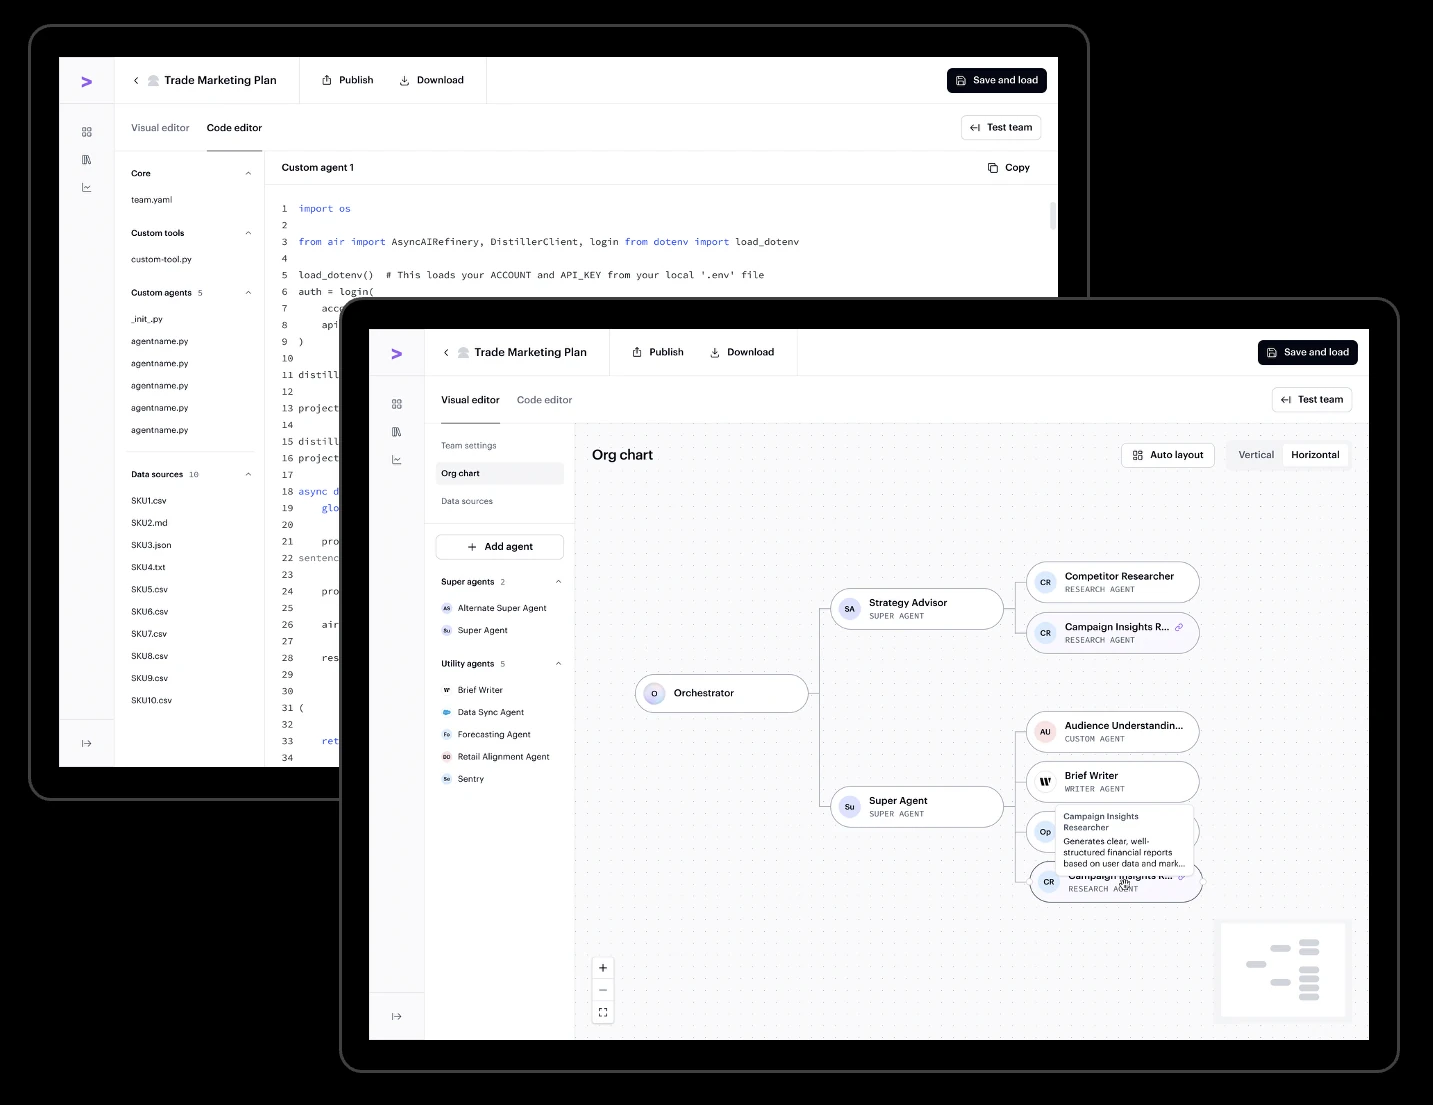Select the Visual editor tab in front window
Screen dimensions: 1433x1105
[470, 400]
